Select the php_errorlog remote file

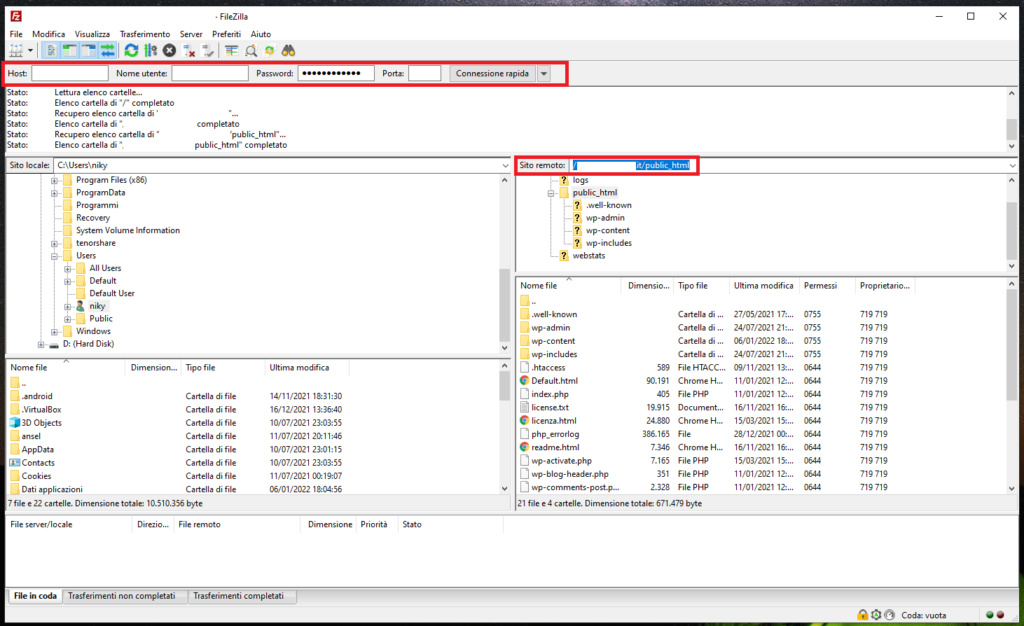(x=555, y=434)
